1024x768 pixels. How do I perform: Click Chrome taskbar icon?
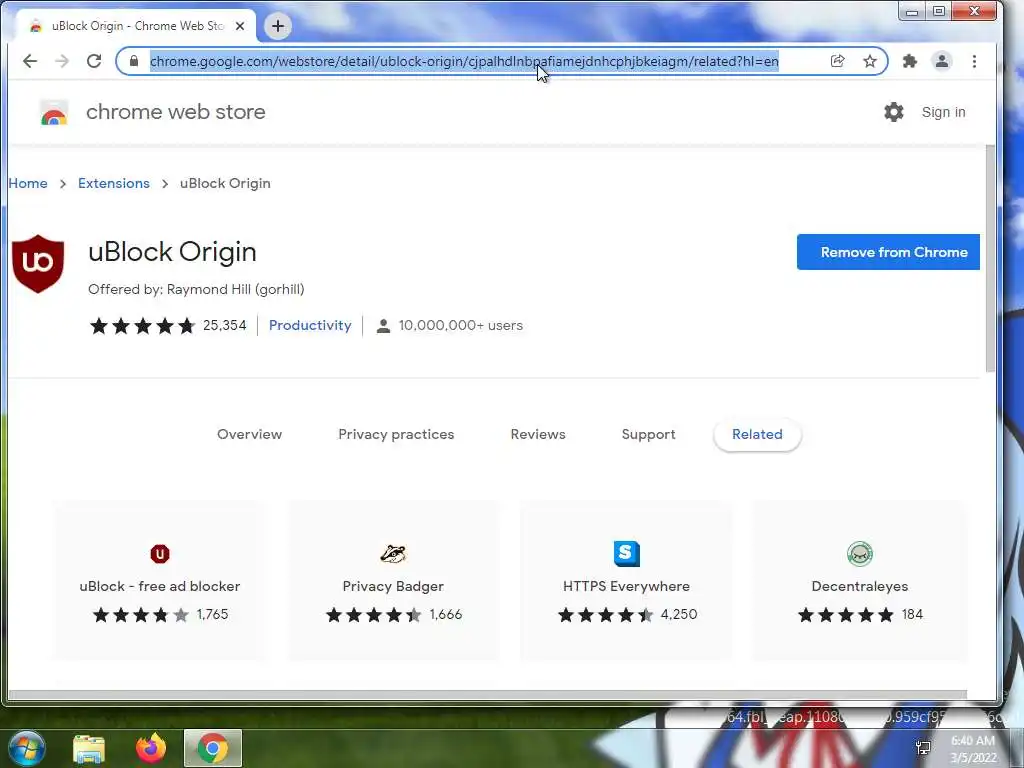click(213, 748)
